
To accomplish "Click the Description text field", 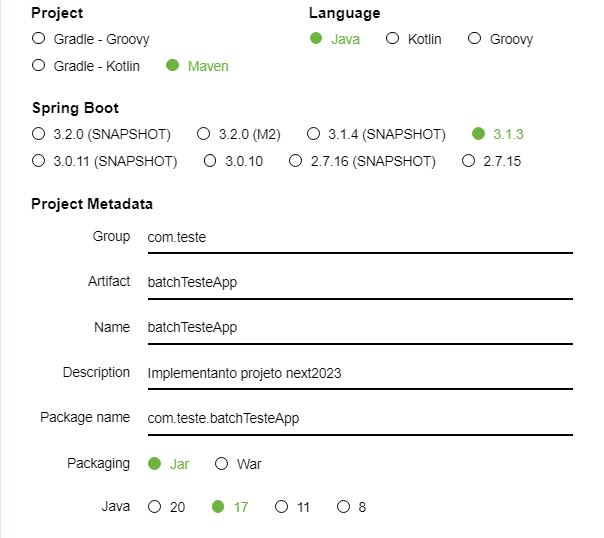I will [x=358, y=373].
